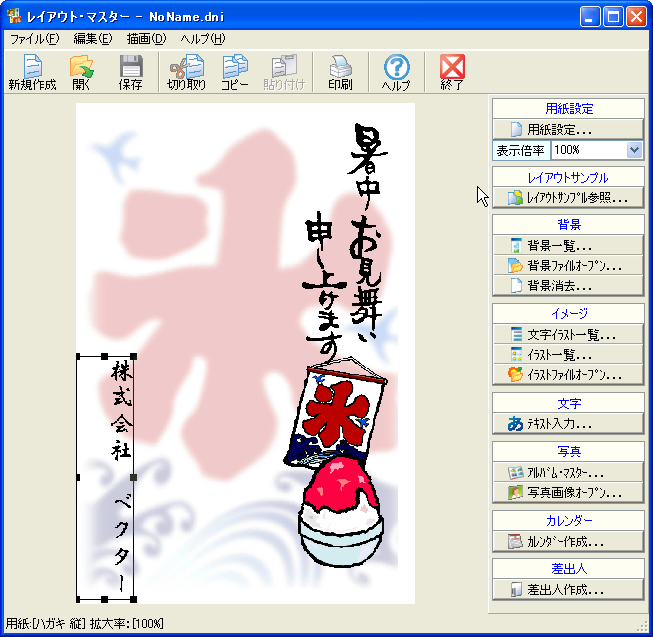The width and height of the screenshot is (653, 637).
Task: Click the top-middle handle of the text box
Action: pyautogui.click(x=105, y=356)
